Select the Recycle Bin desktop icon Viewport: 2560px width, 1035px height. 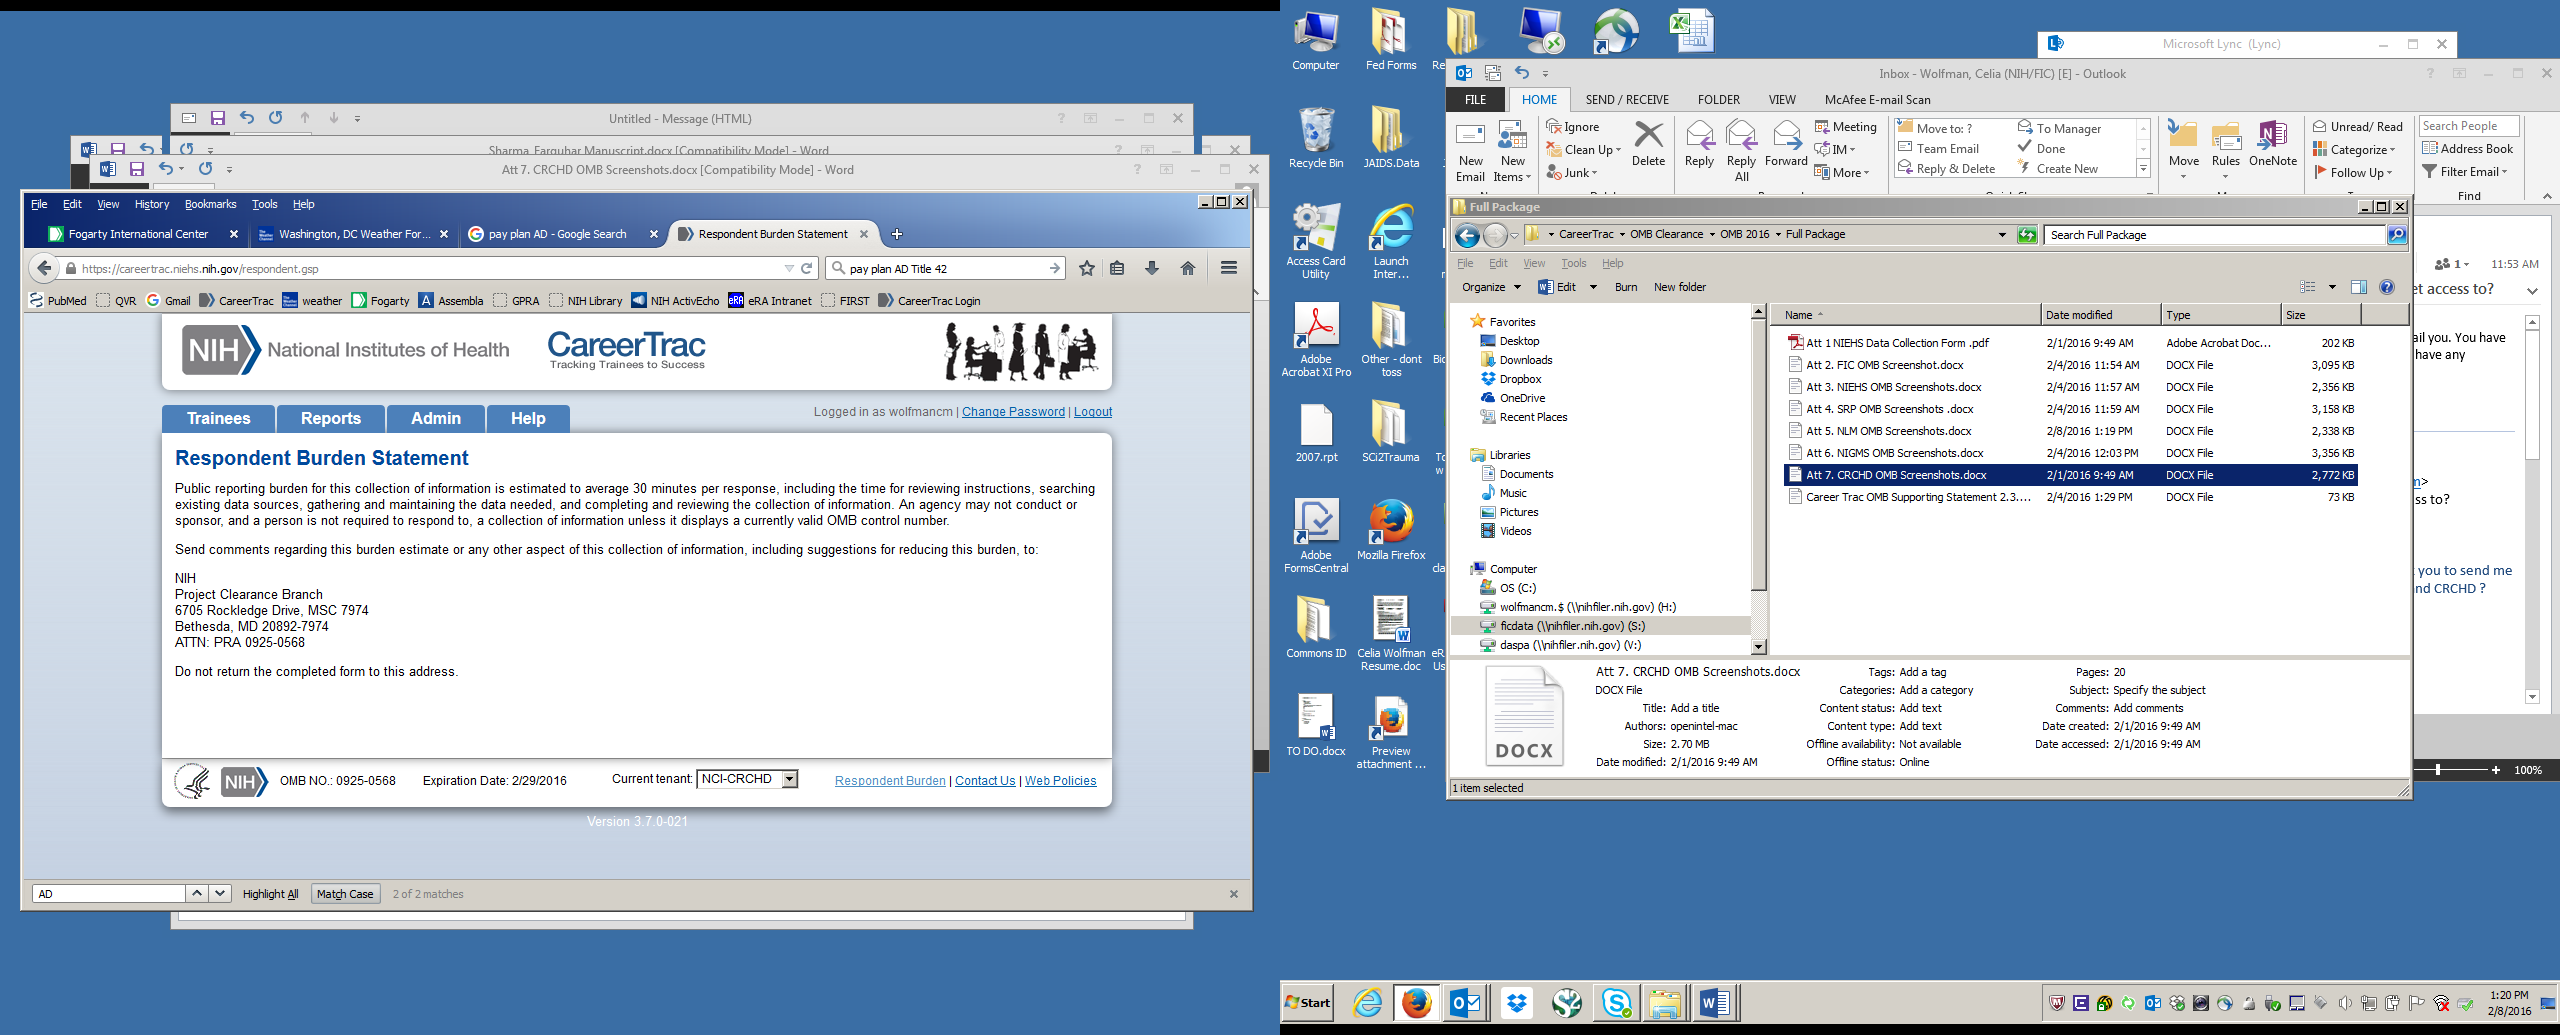[x=1316, y=138]
